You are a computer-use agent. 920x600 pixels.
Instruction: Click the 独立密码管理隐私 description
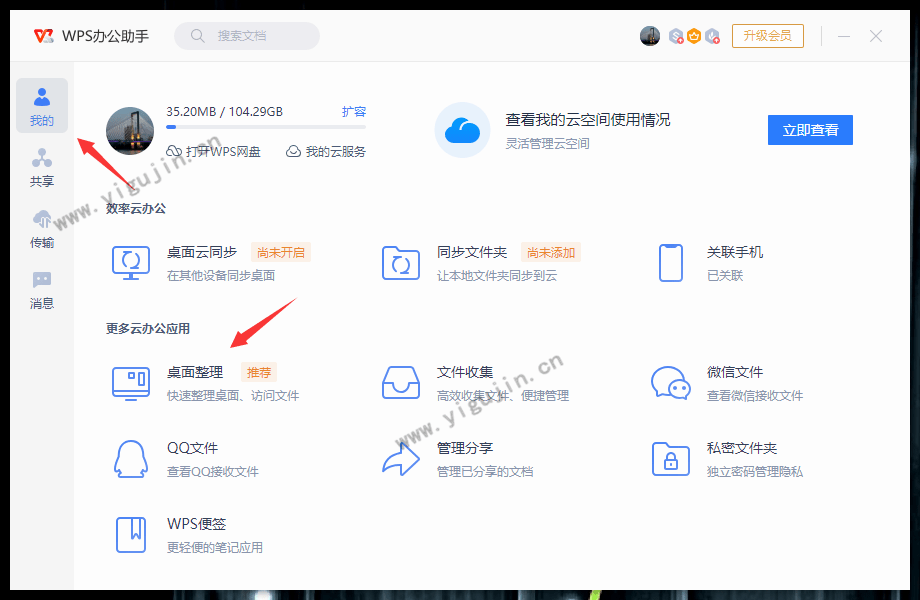(755, 472)
